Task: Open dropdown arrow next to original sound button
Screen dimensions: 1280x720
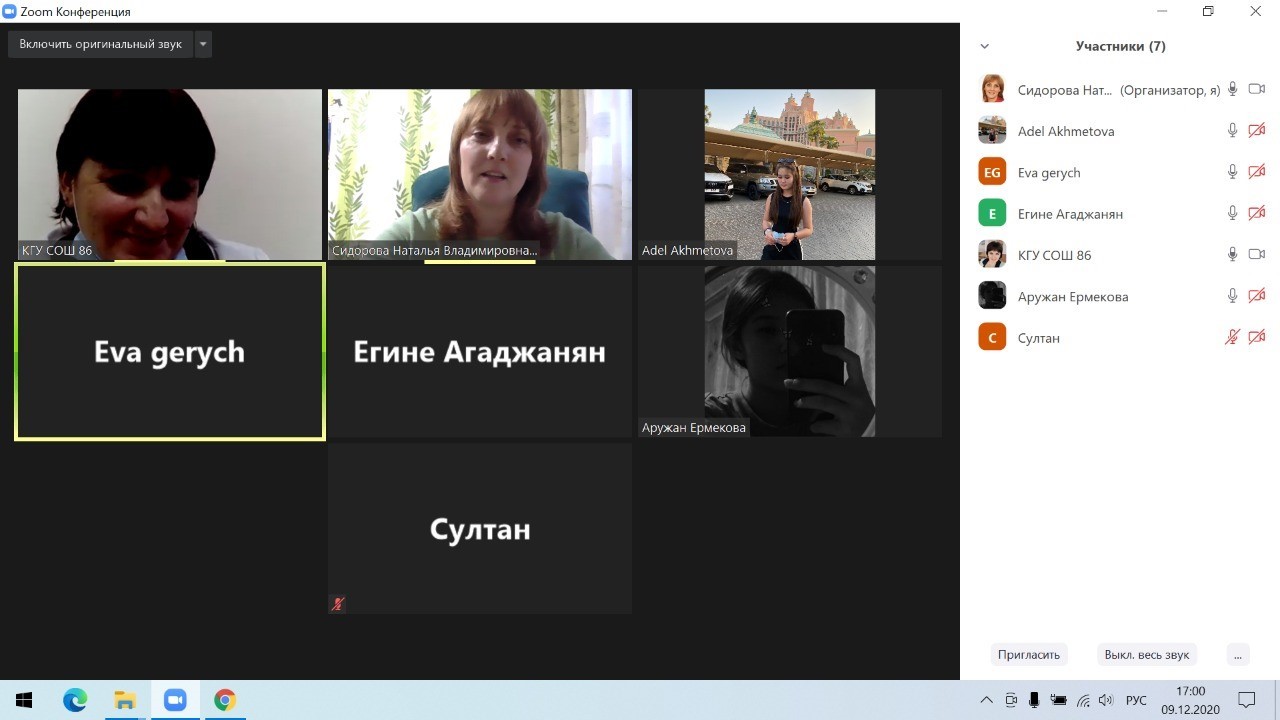Action: (x=203, y=44)
